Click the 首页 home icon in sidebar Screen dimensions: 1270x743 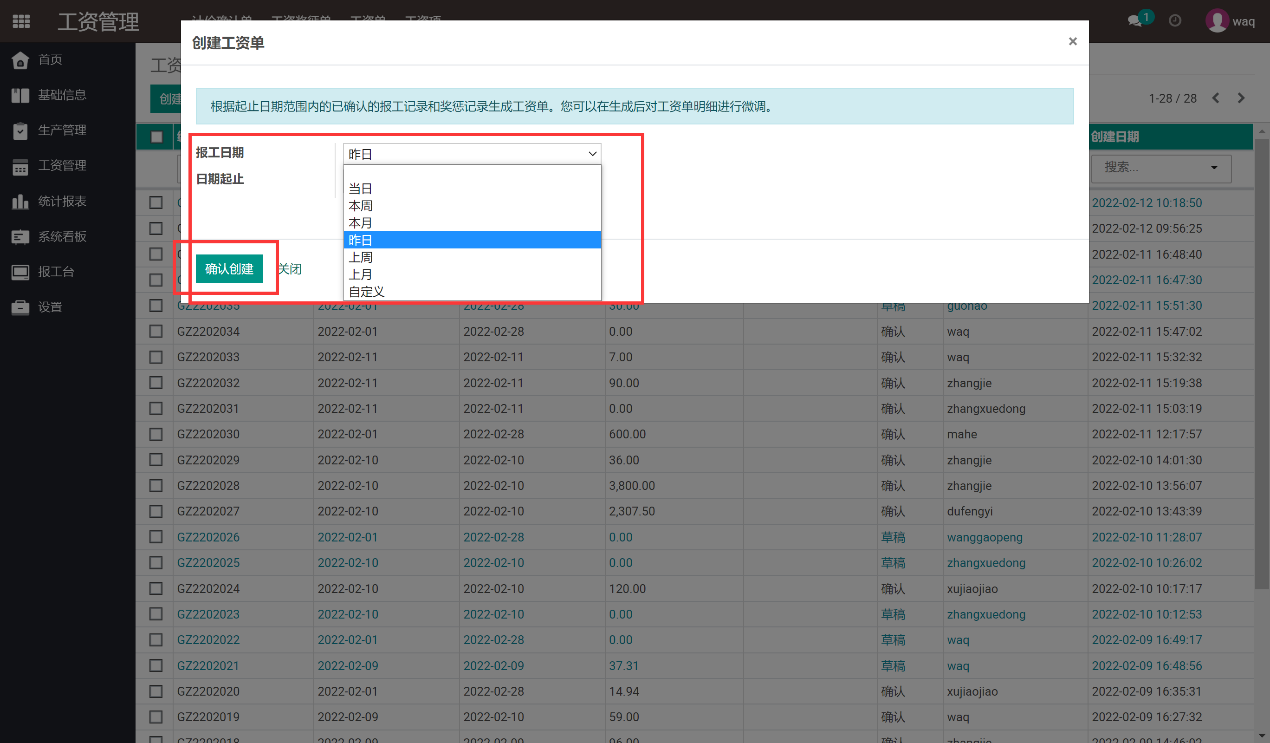point(20,60)
